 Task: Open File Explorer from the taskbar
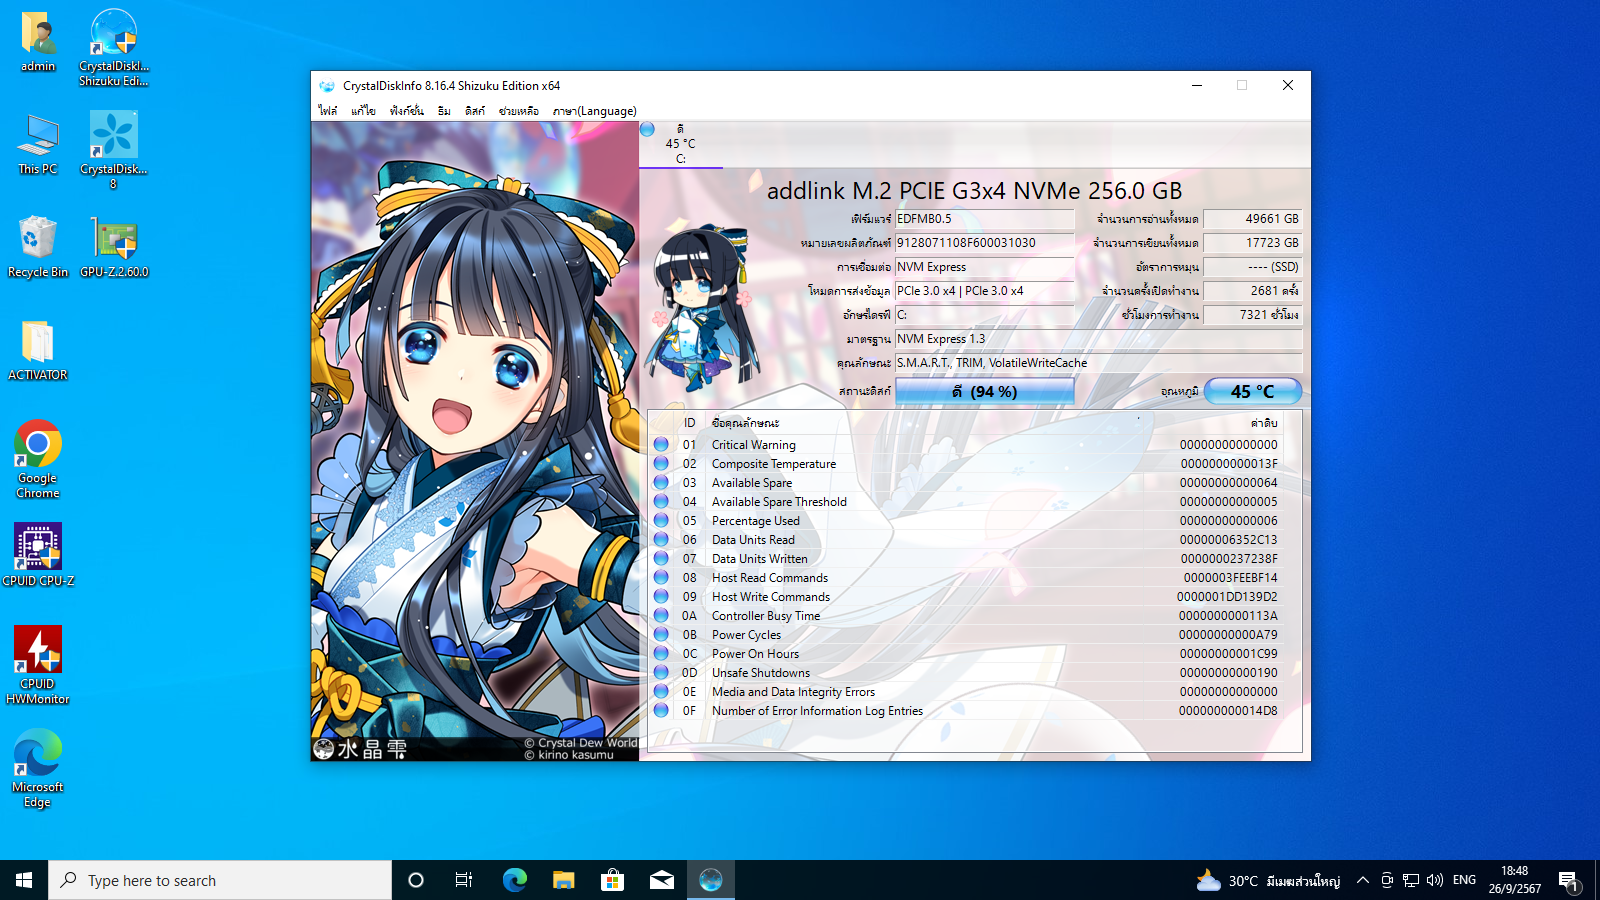pyautogui.click(x=563, y=880)
